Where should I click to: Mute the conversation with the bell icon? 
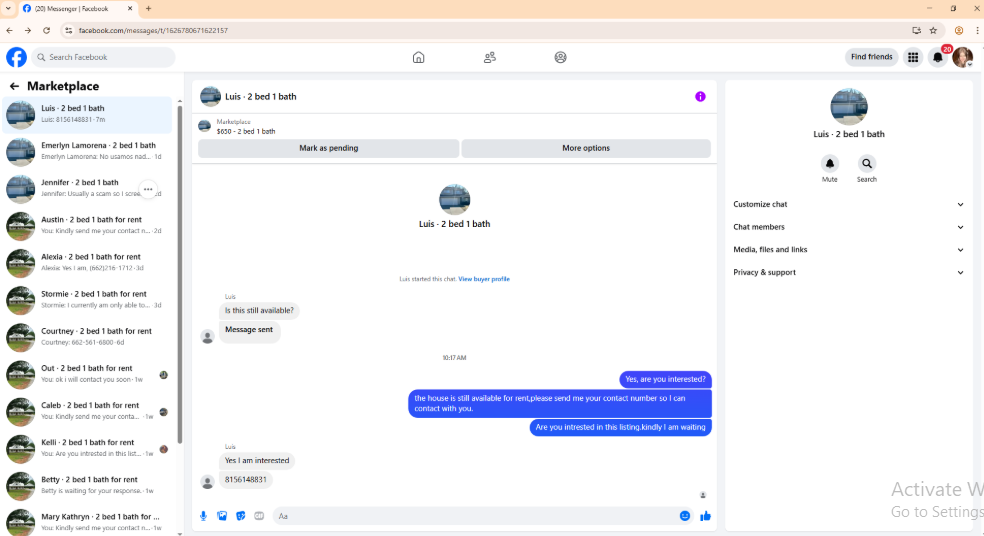[x=830, y=164]
